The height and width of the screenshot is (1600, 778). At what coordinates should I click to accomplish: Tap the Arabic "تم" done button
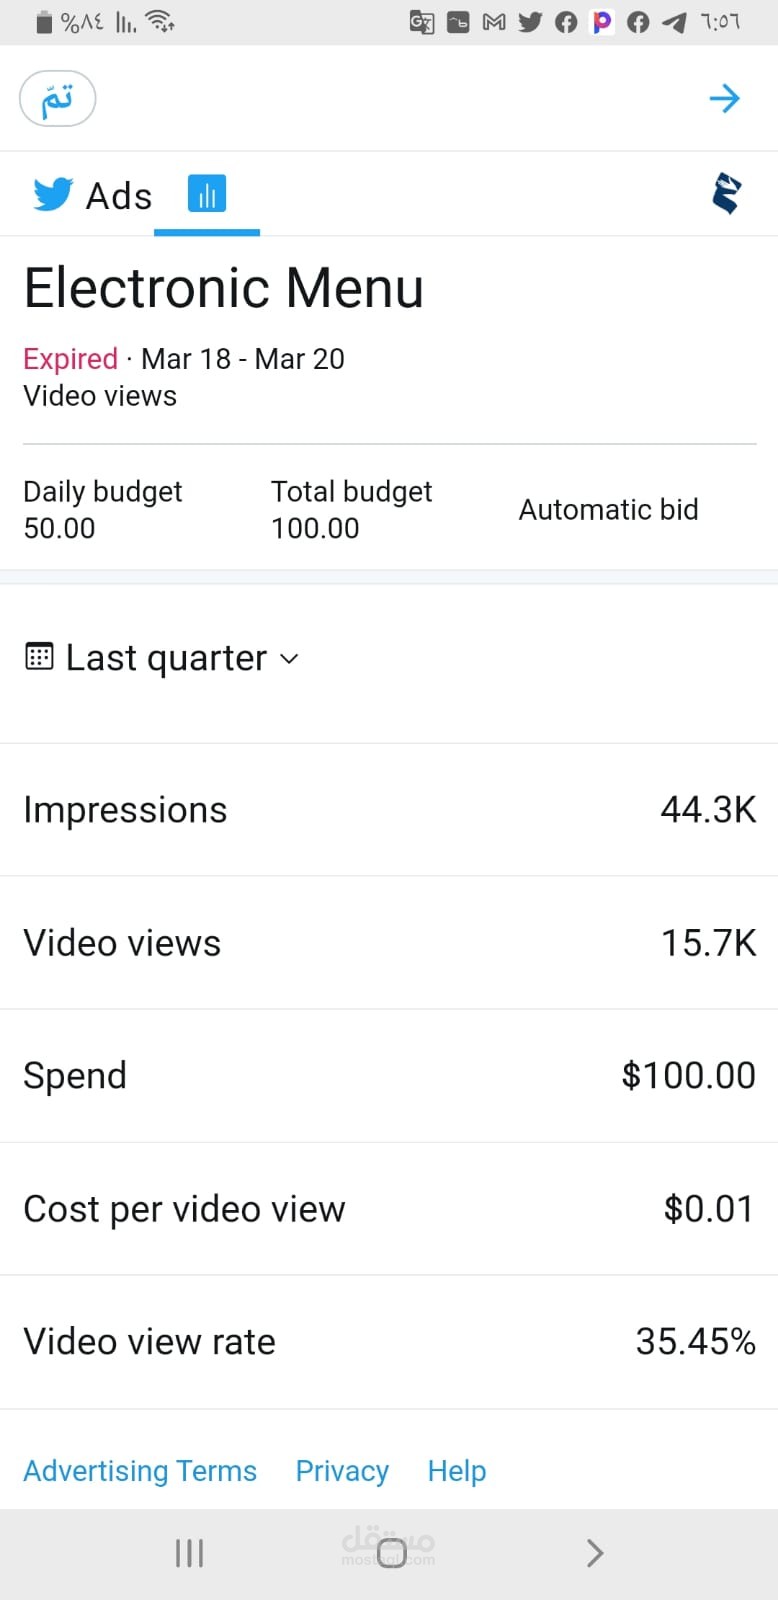pos(57,99)
